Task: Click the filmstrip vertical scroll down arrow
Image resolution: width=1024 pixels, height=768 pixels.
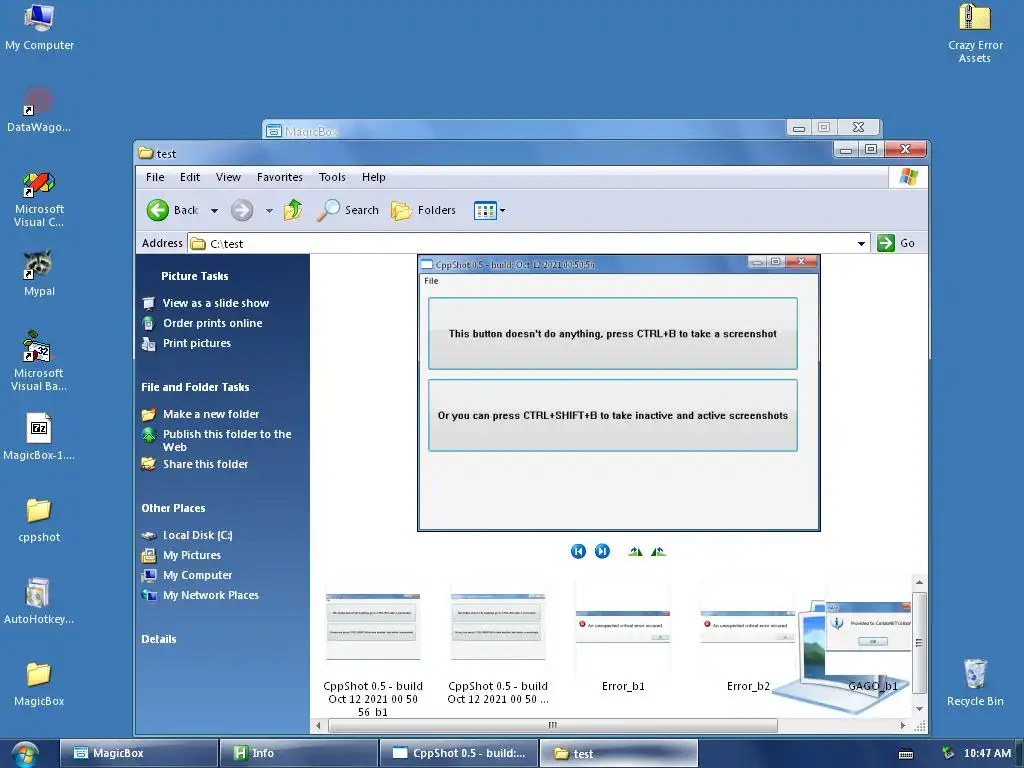Action: click(x=919, y=709)
